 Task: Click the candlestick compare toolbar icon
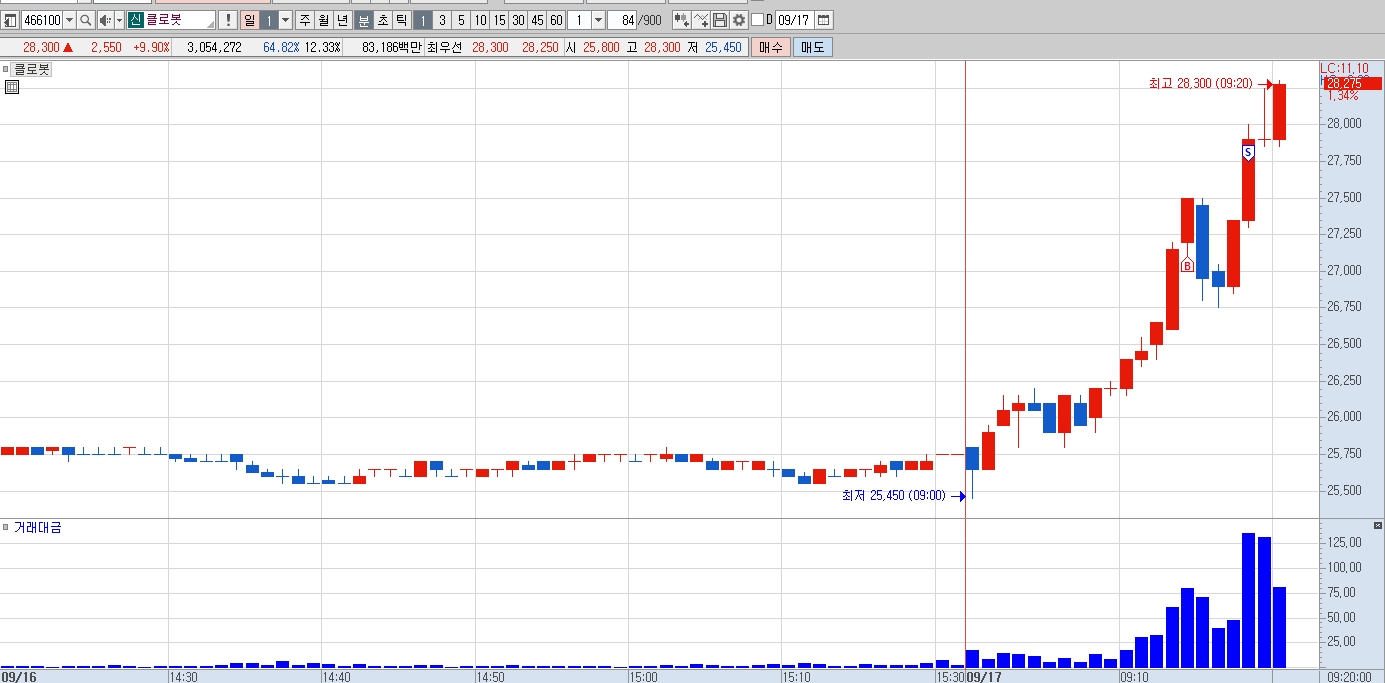click(681, 20)
